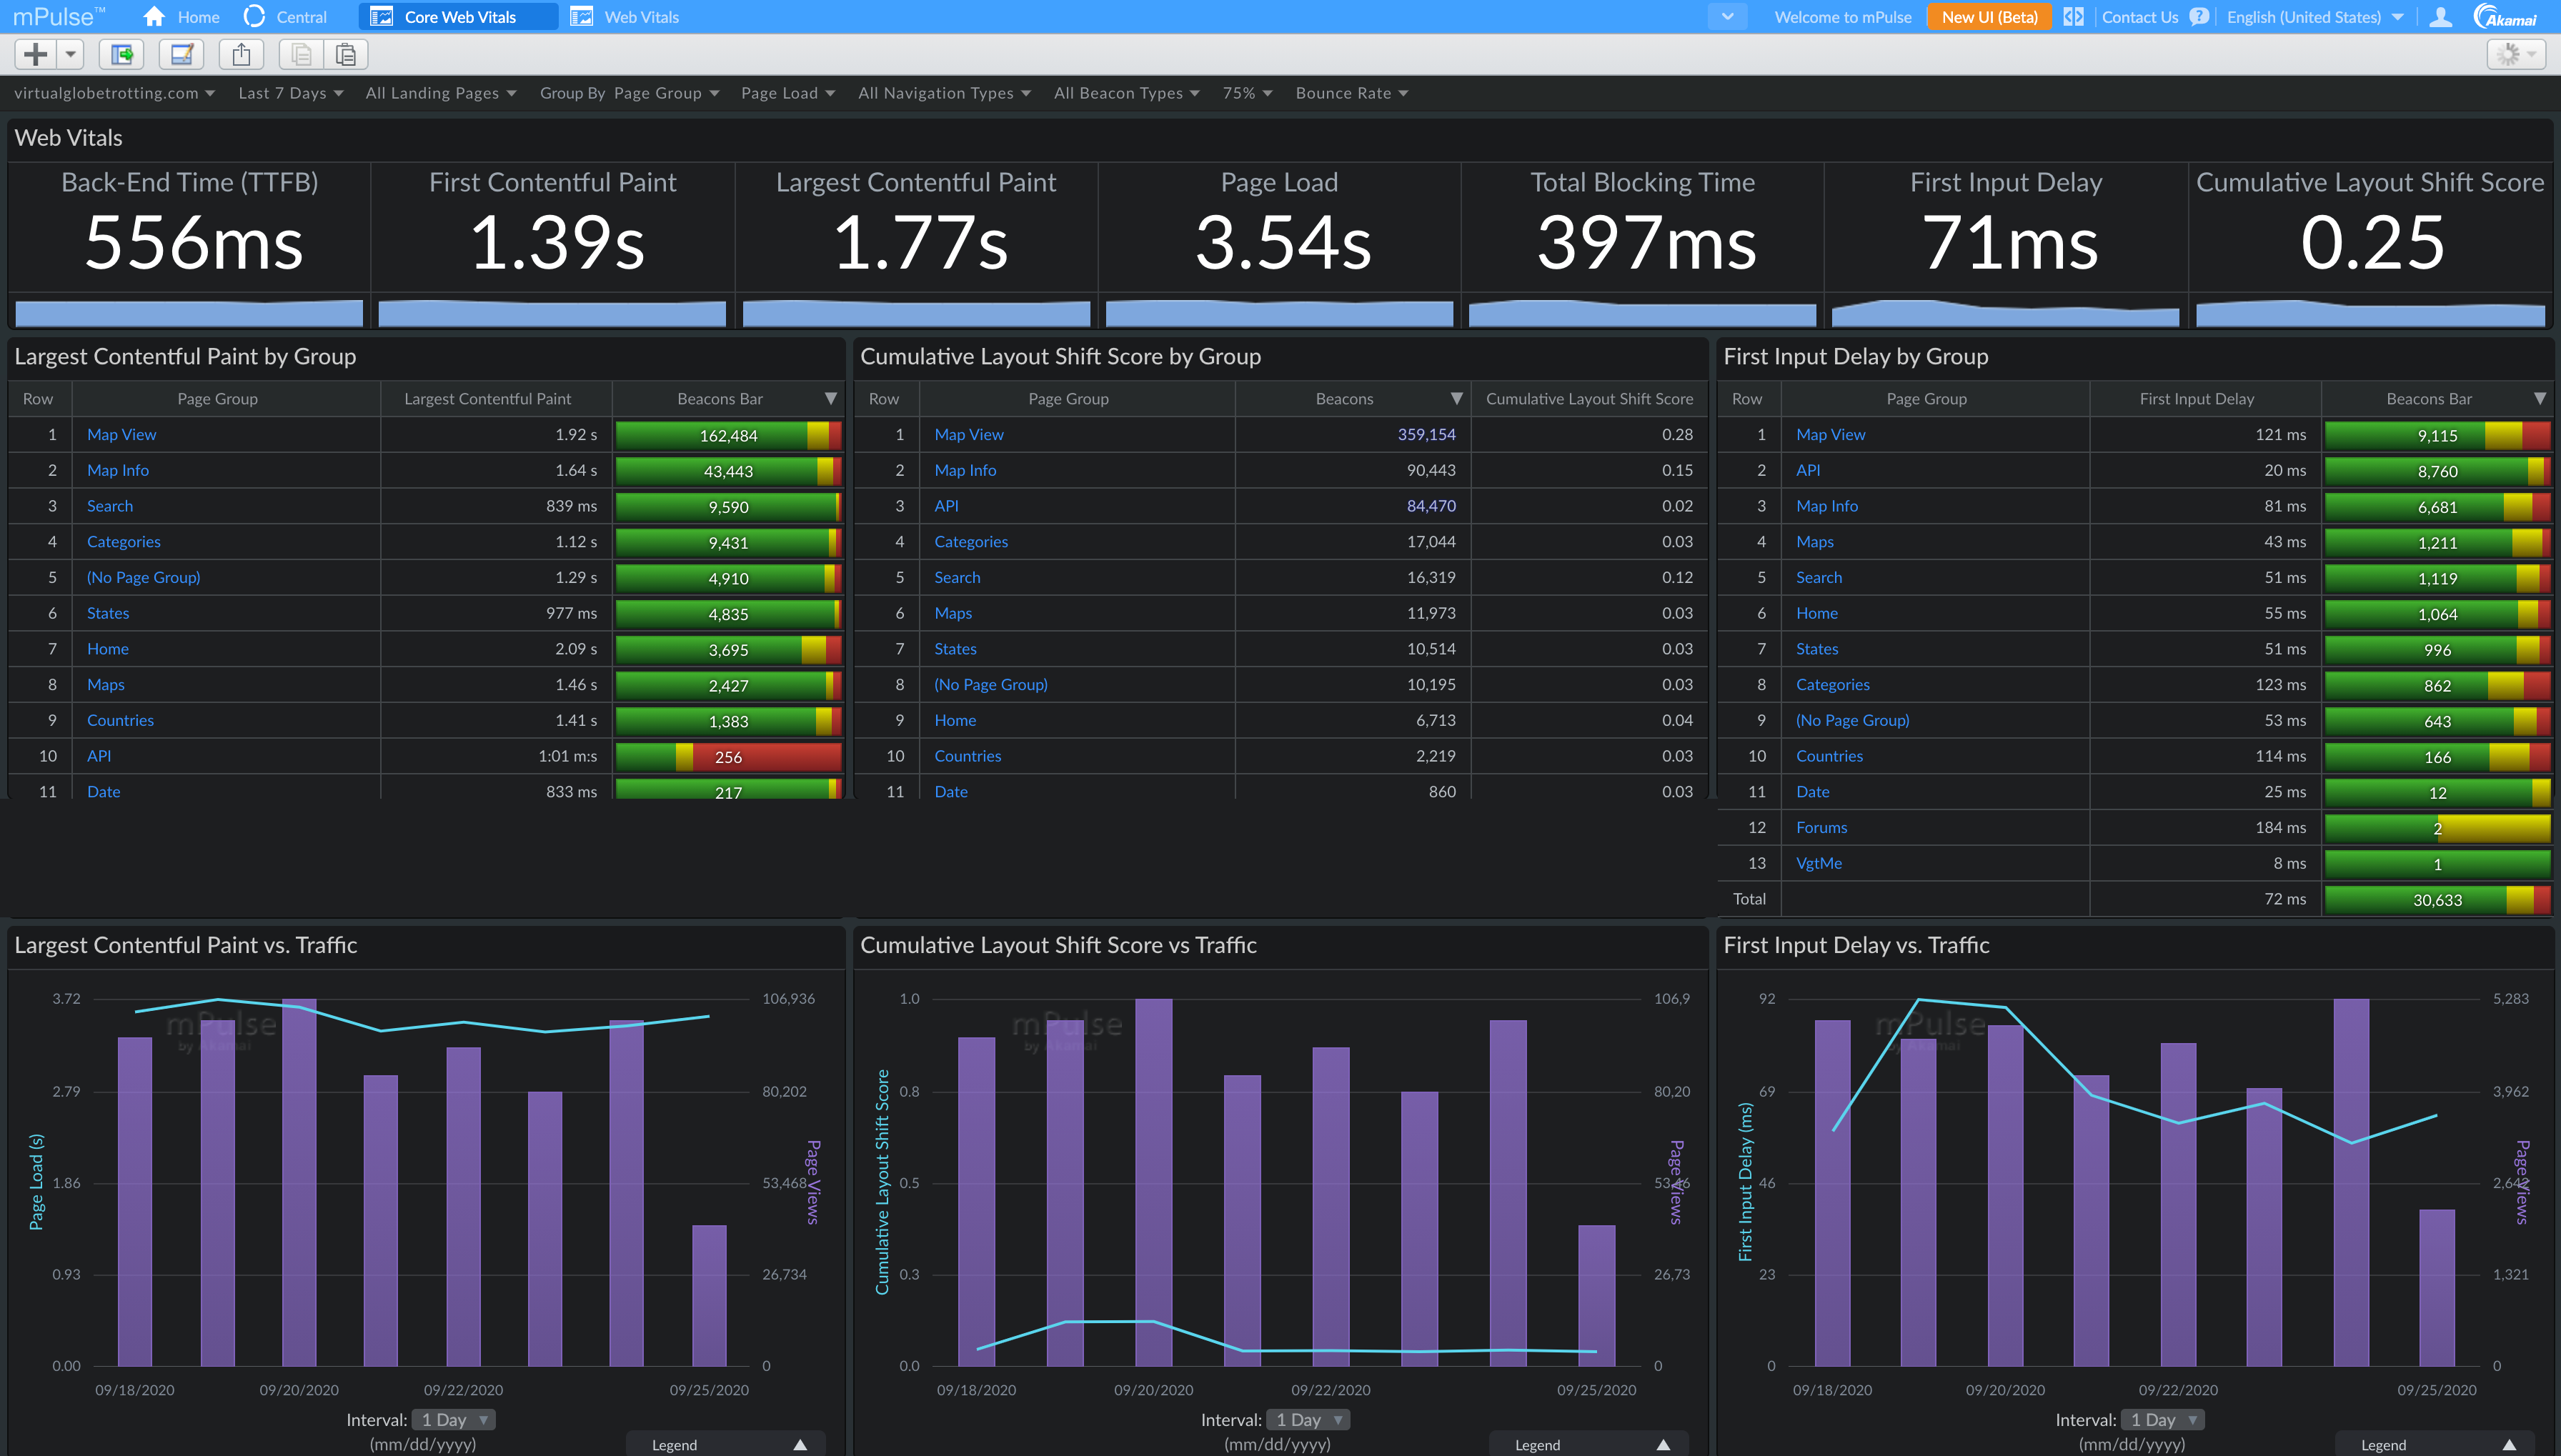This screenshot has width=2561, height=1456.
Task: Expand Legend in Largest Contentful Paint vs. Traffic chart
Action: pyautogui.click(x=726, y=1445)
